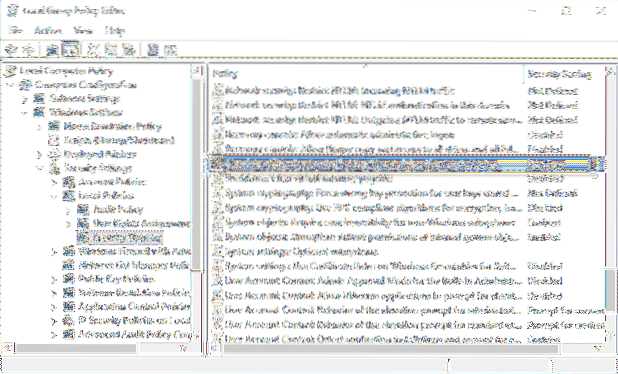
Task: Click the Up One Level toolbar icon
Action: pos(52,50)
